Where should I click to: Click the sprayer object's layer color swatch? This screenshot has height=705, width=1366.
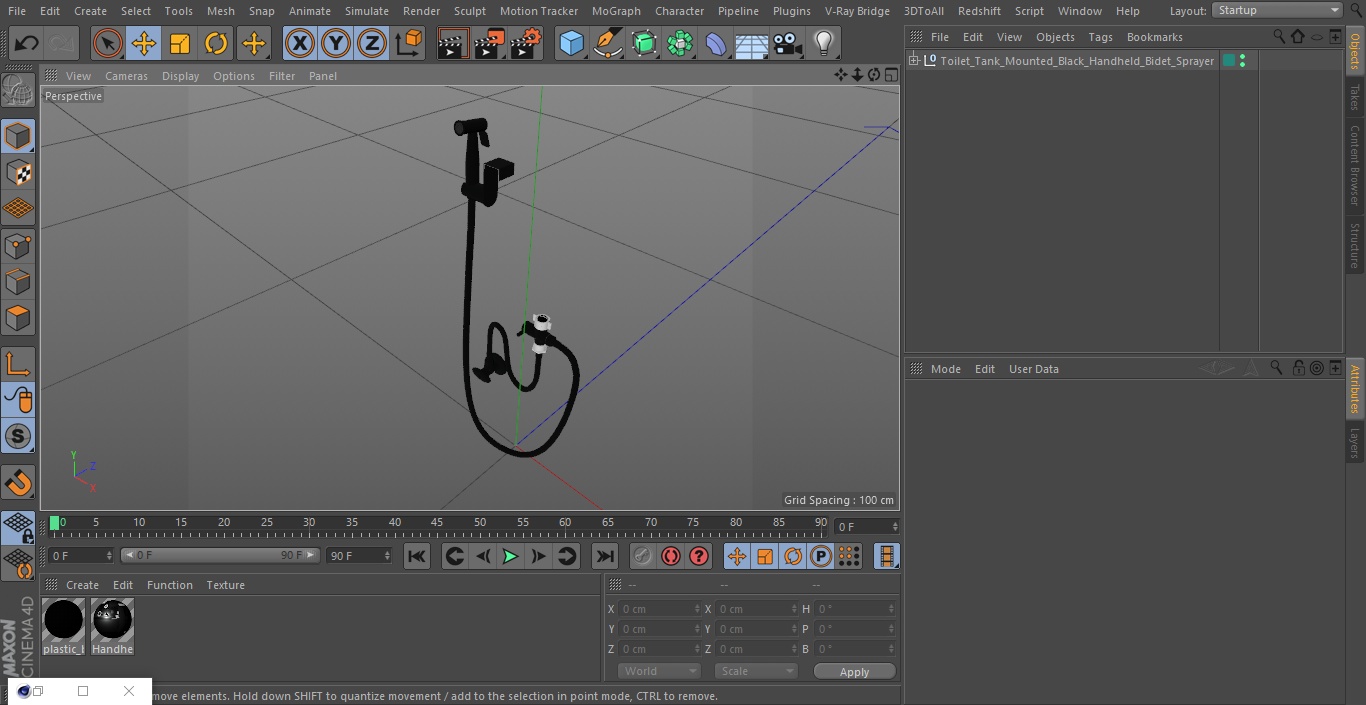pos(1229,61)
